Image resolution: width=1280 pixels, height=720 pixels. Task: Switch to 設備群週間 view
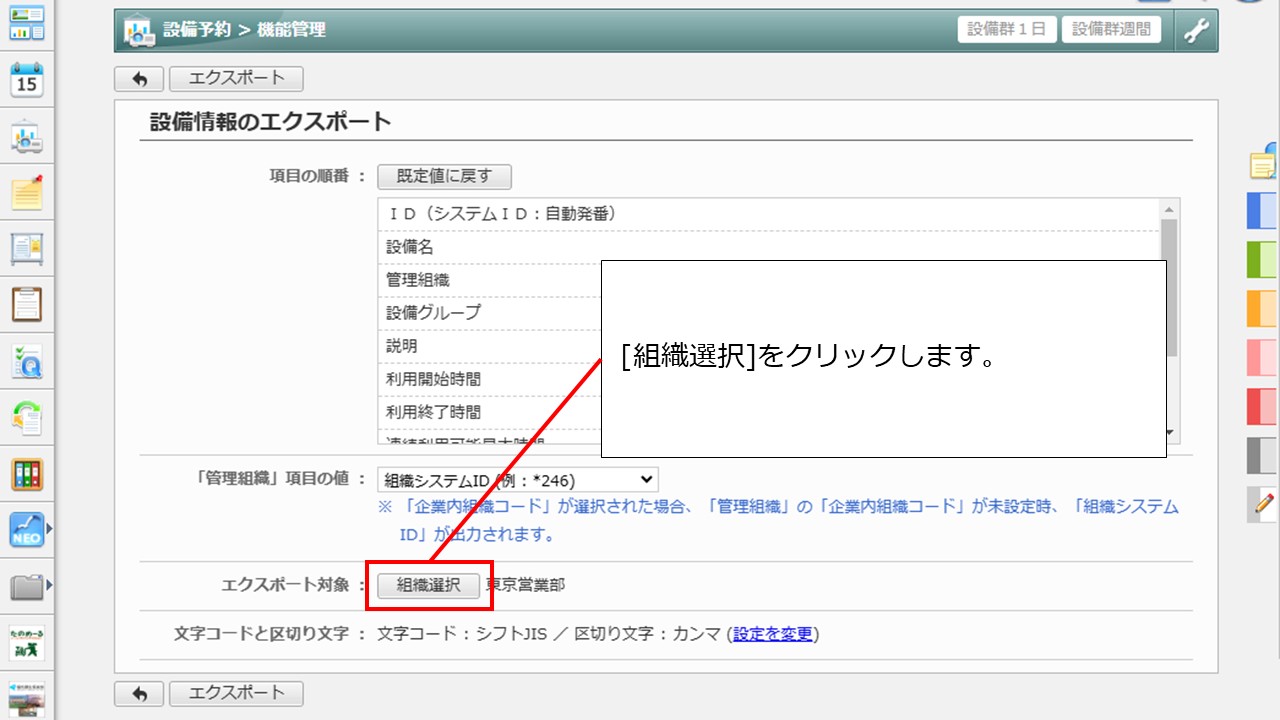click(x=1111, y=29)
